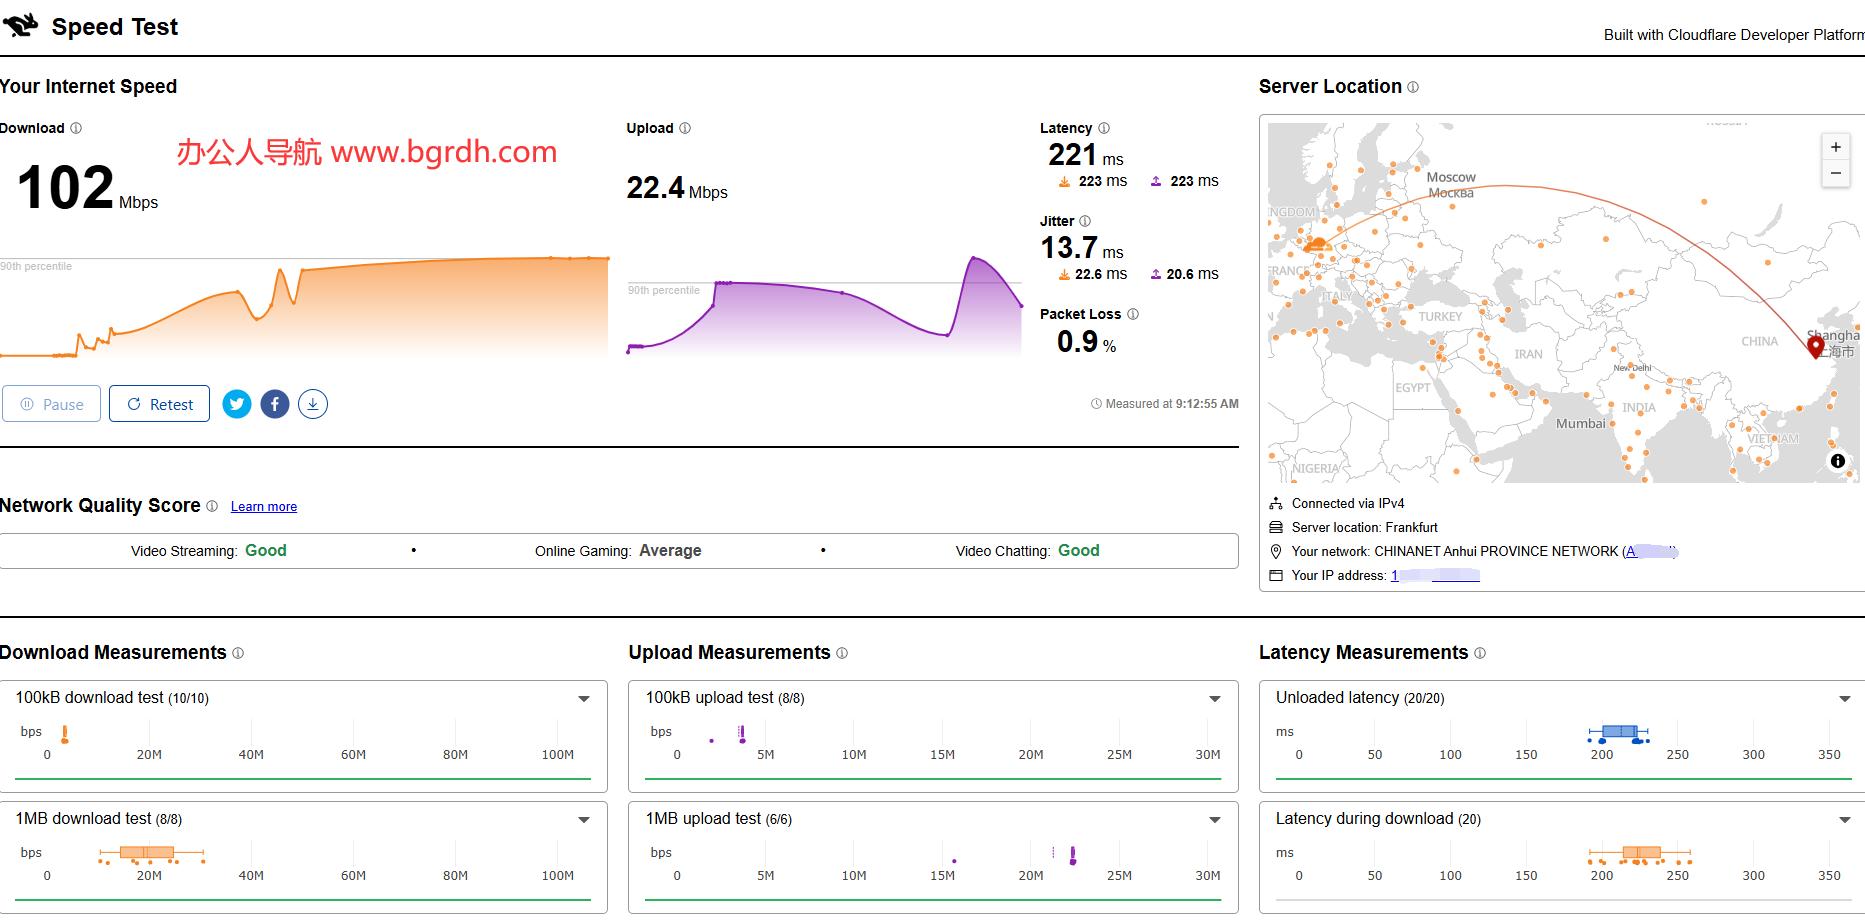Collapse the 1MB upload test panel
The width and height of the screenshot is (1865, 921).
coord(1214,819)
